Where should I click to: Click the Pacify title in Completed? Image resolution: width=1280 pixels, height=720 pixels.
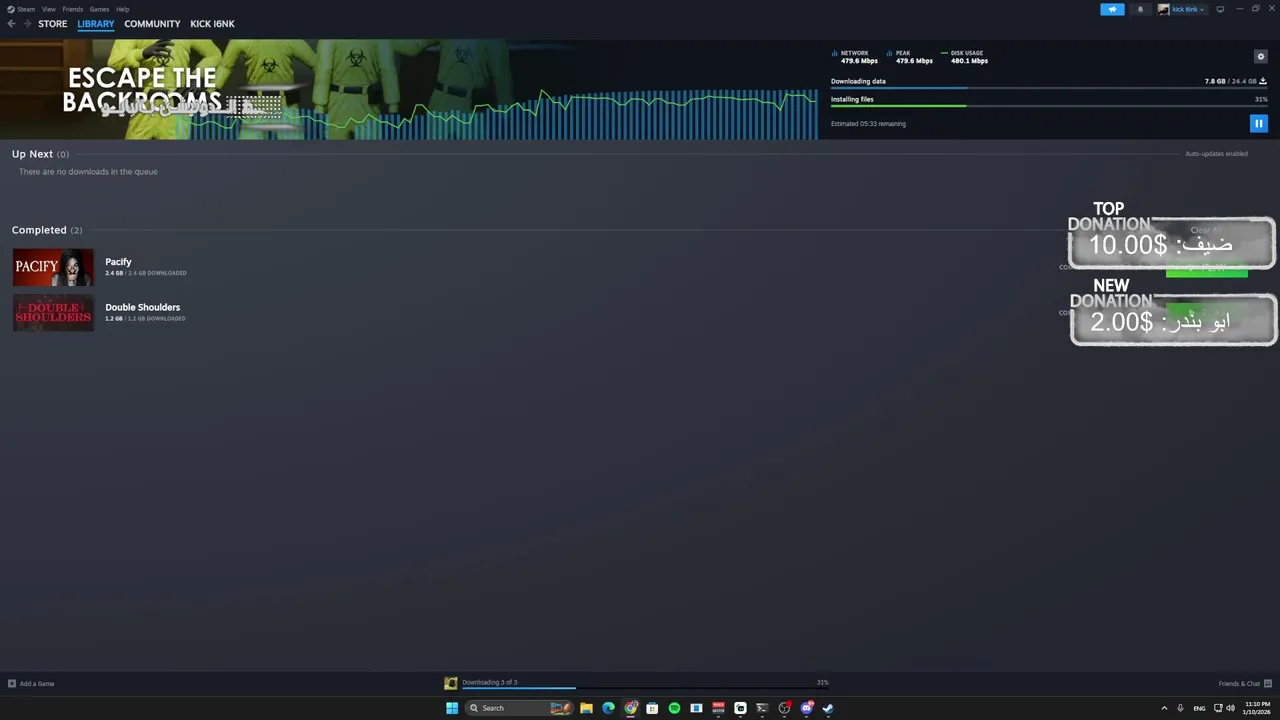click(x=118, y=262)
